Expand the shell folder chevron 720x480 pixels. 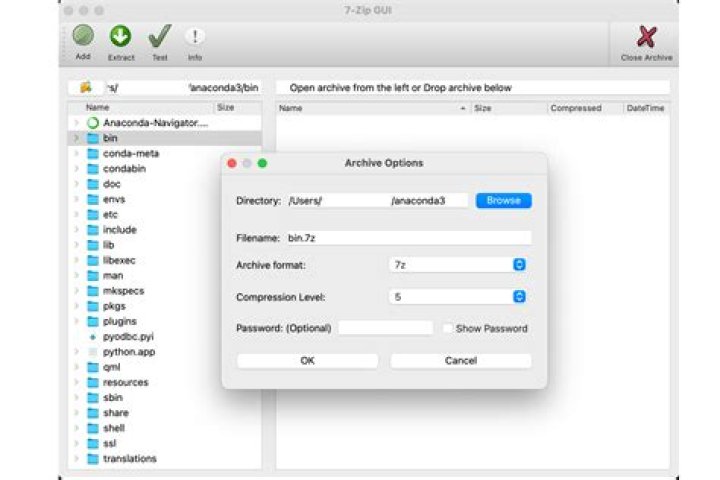point(76,428)
